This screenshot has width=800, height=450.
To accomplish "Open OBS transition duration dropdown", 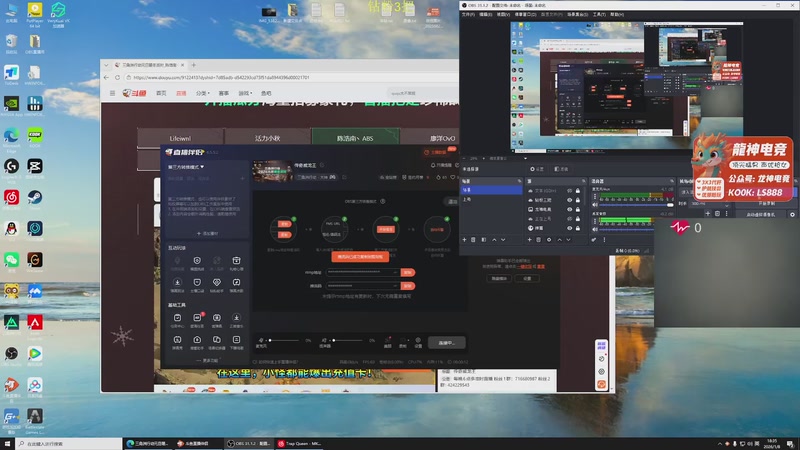I will 728,204.
